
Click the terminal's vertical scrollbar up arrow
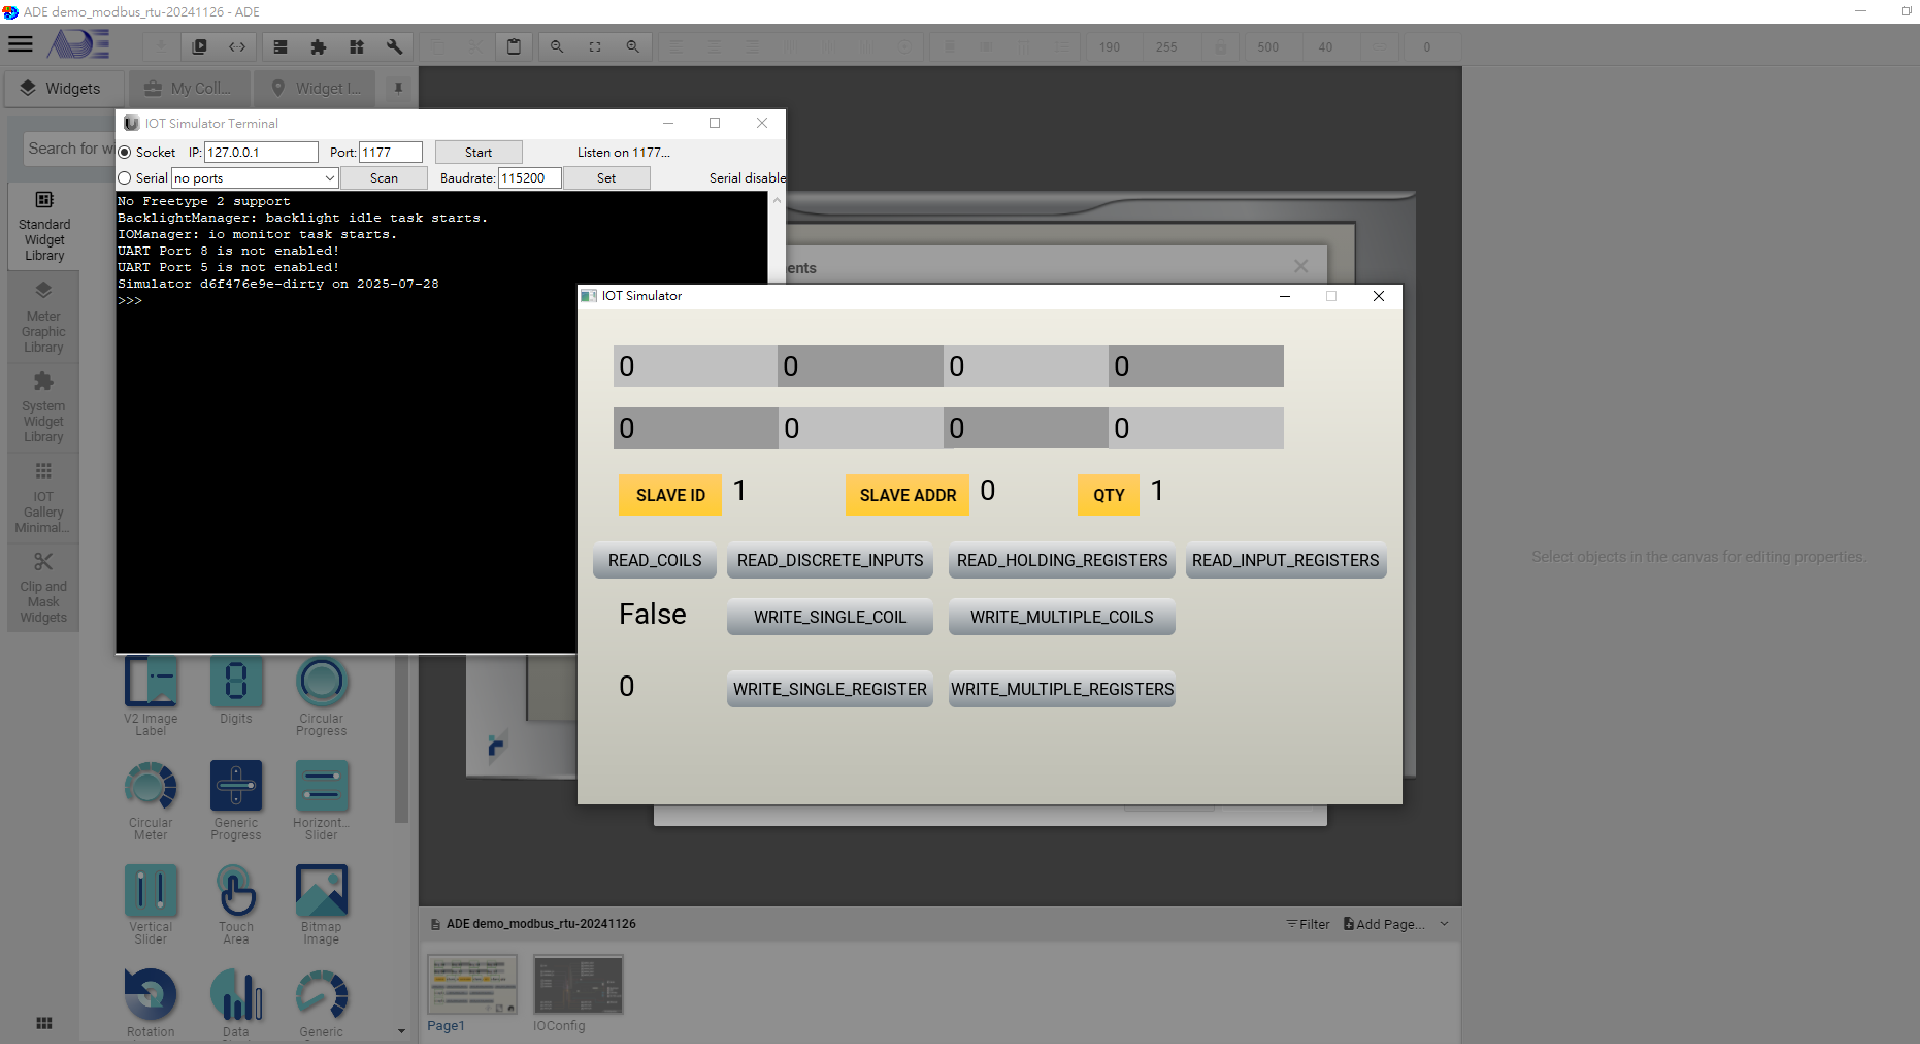(x=776, y=201)
